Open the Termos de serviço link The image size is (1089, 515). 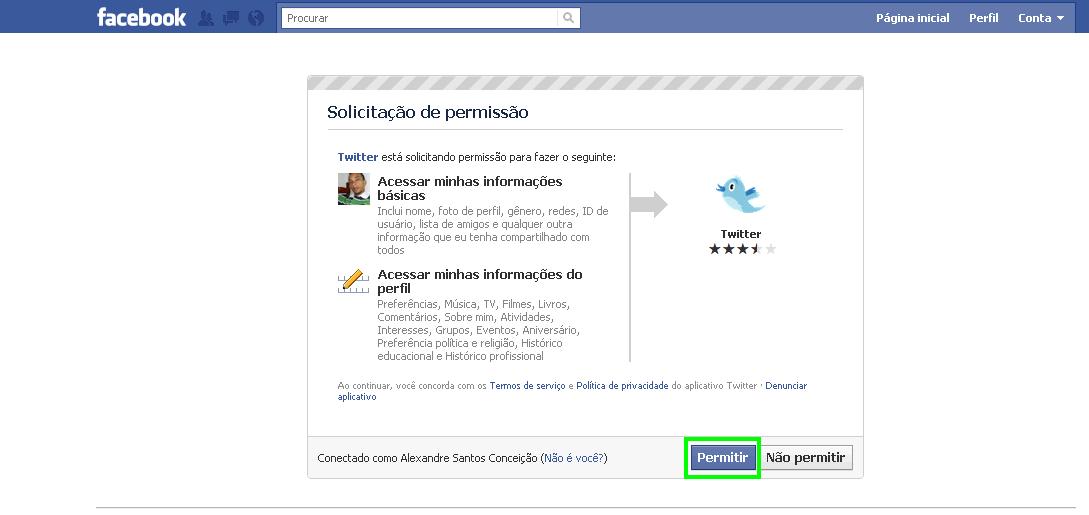(x=527, y=385)
